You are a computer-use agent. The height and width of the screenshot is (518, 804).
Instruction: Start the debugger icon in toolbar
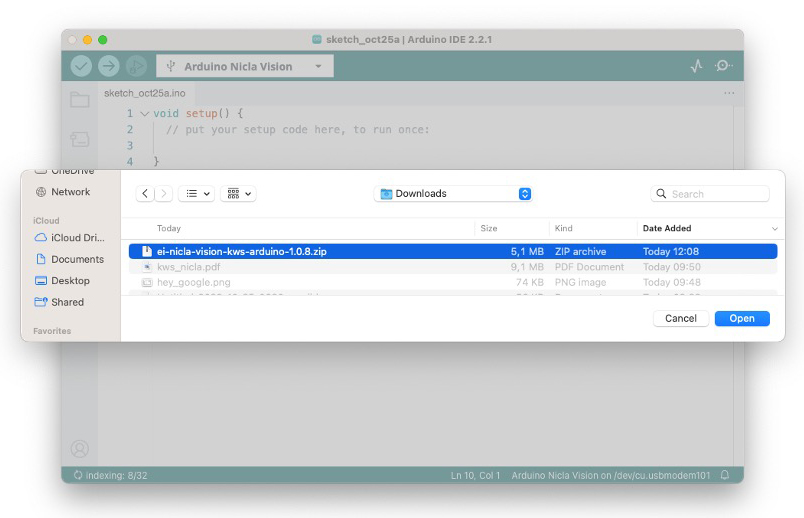pyautogui.click(x=136, y=66)
